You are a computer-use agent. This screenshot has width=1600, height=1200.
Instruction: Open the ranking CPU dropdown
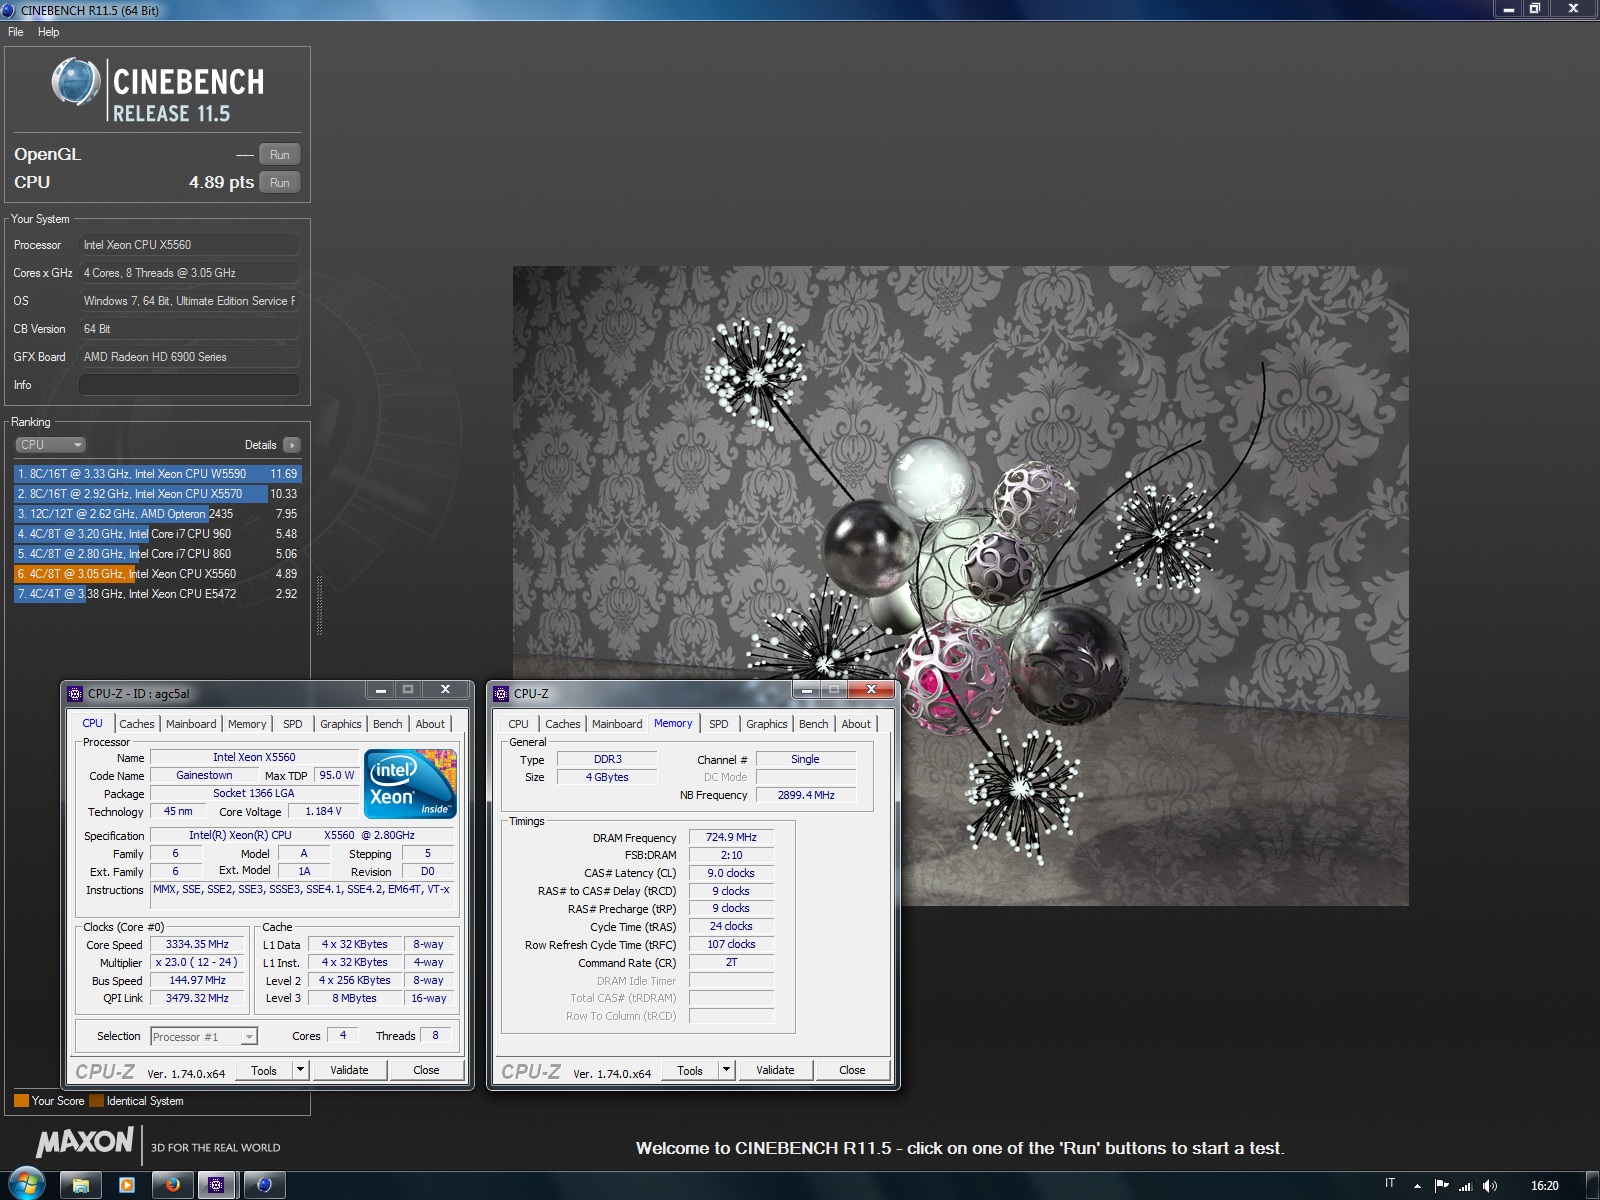pyautogui.click(x=50, y=445)
